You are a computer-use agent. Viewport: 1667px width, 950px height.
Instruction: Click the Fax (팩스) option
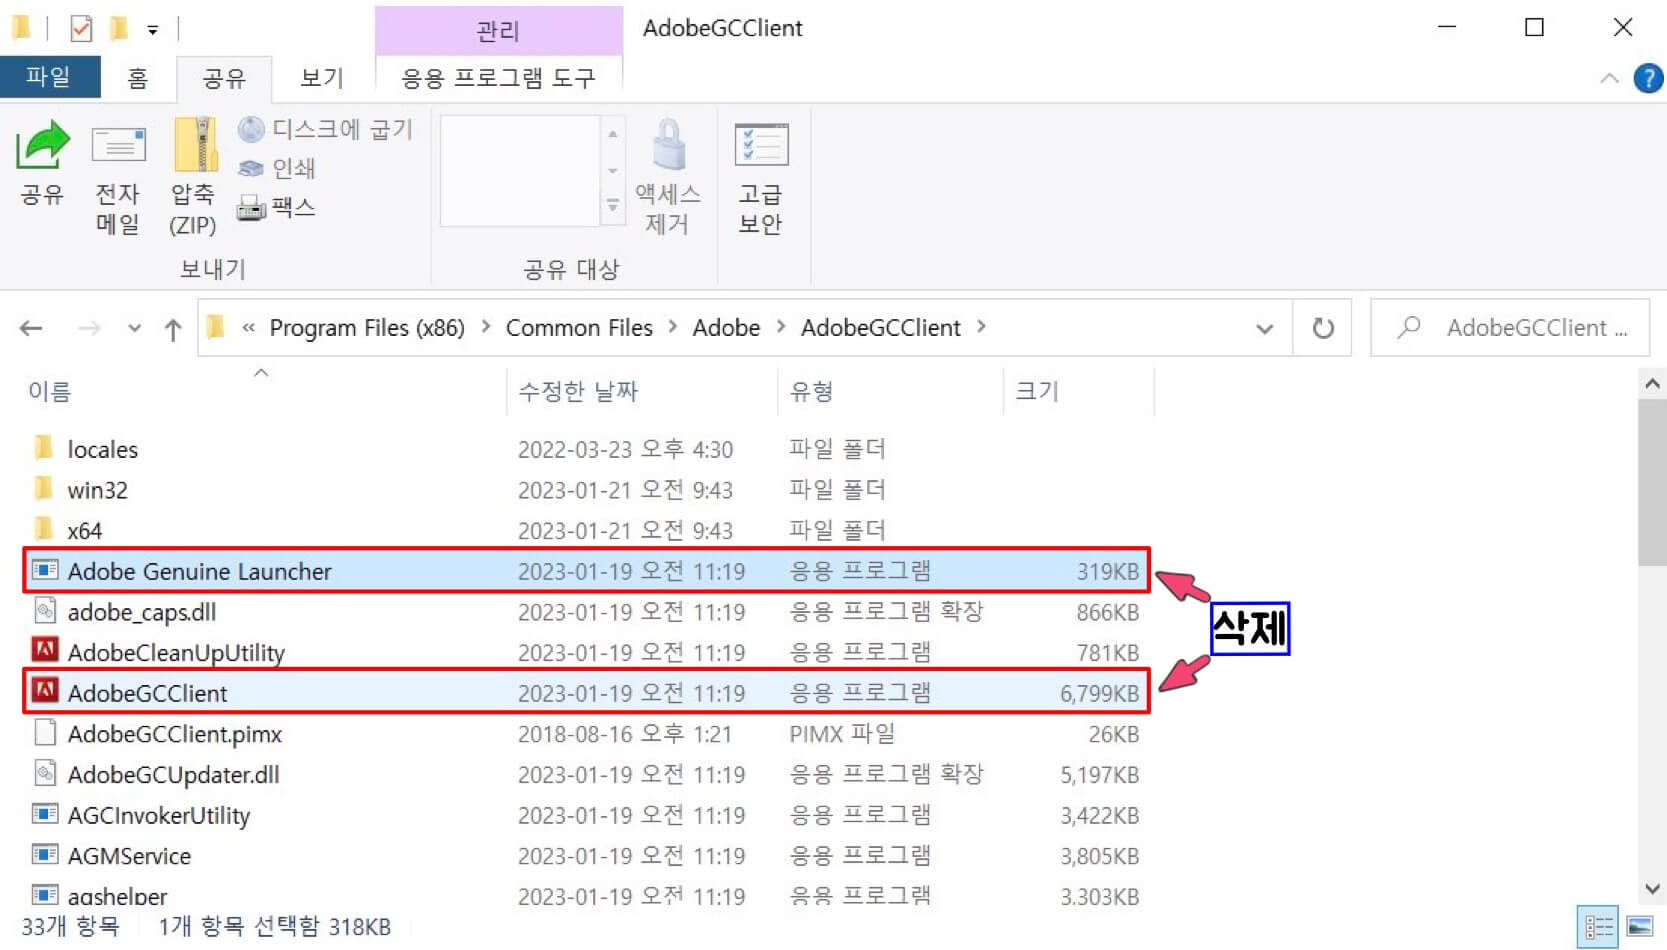[277, 208]
